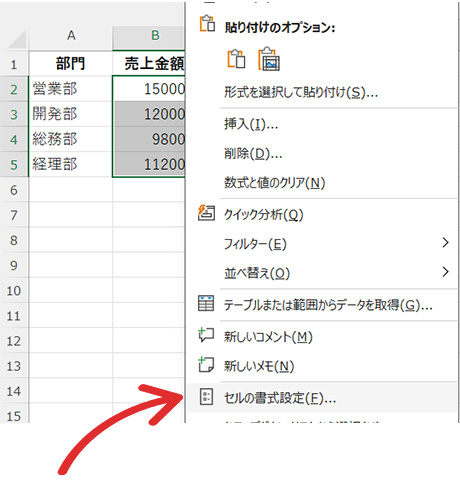The width and height of the screenshot is (460, 491).
Task: Click the clipboard icon beside 貼り付けのオプション
Action: (x=207, y=23)
